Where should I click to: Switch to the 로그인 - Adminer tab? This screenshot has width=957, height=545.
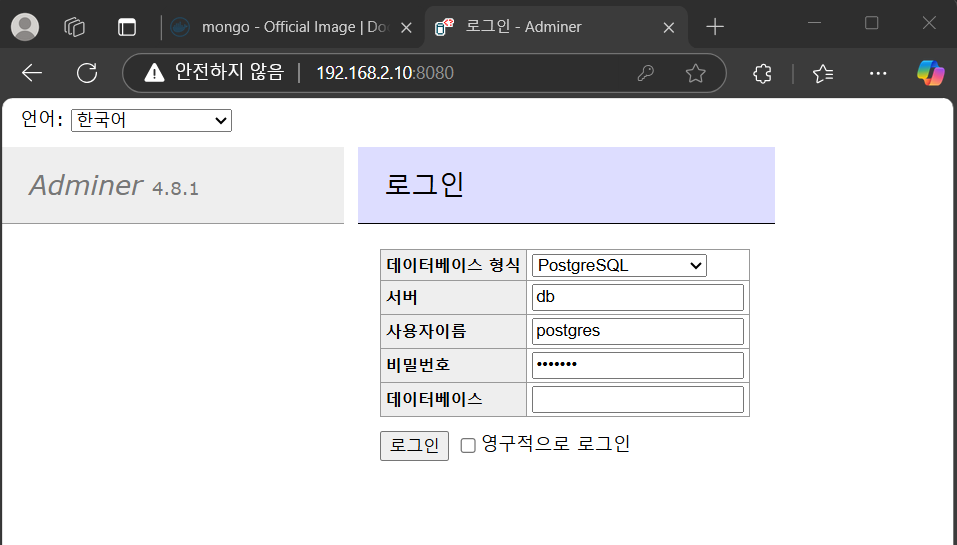pos(555,27)
